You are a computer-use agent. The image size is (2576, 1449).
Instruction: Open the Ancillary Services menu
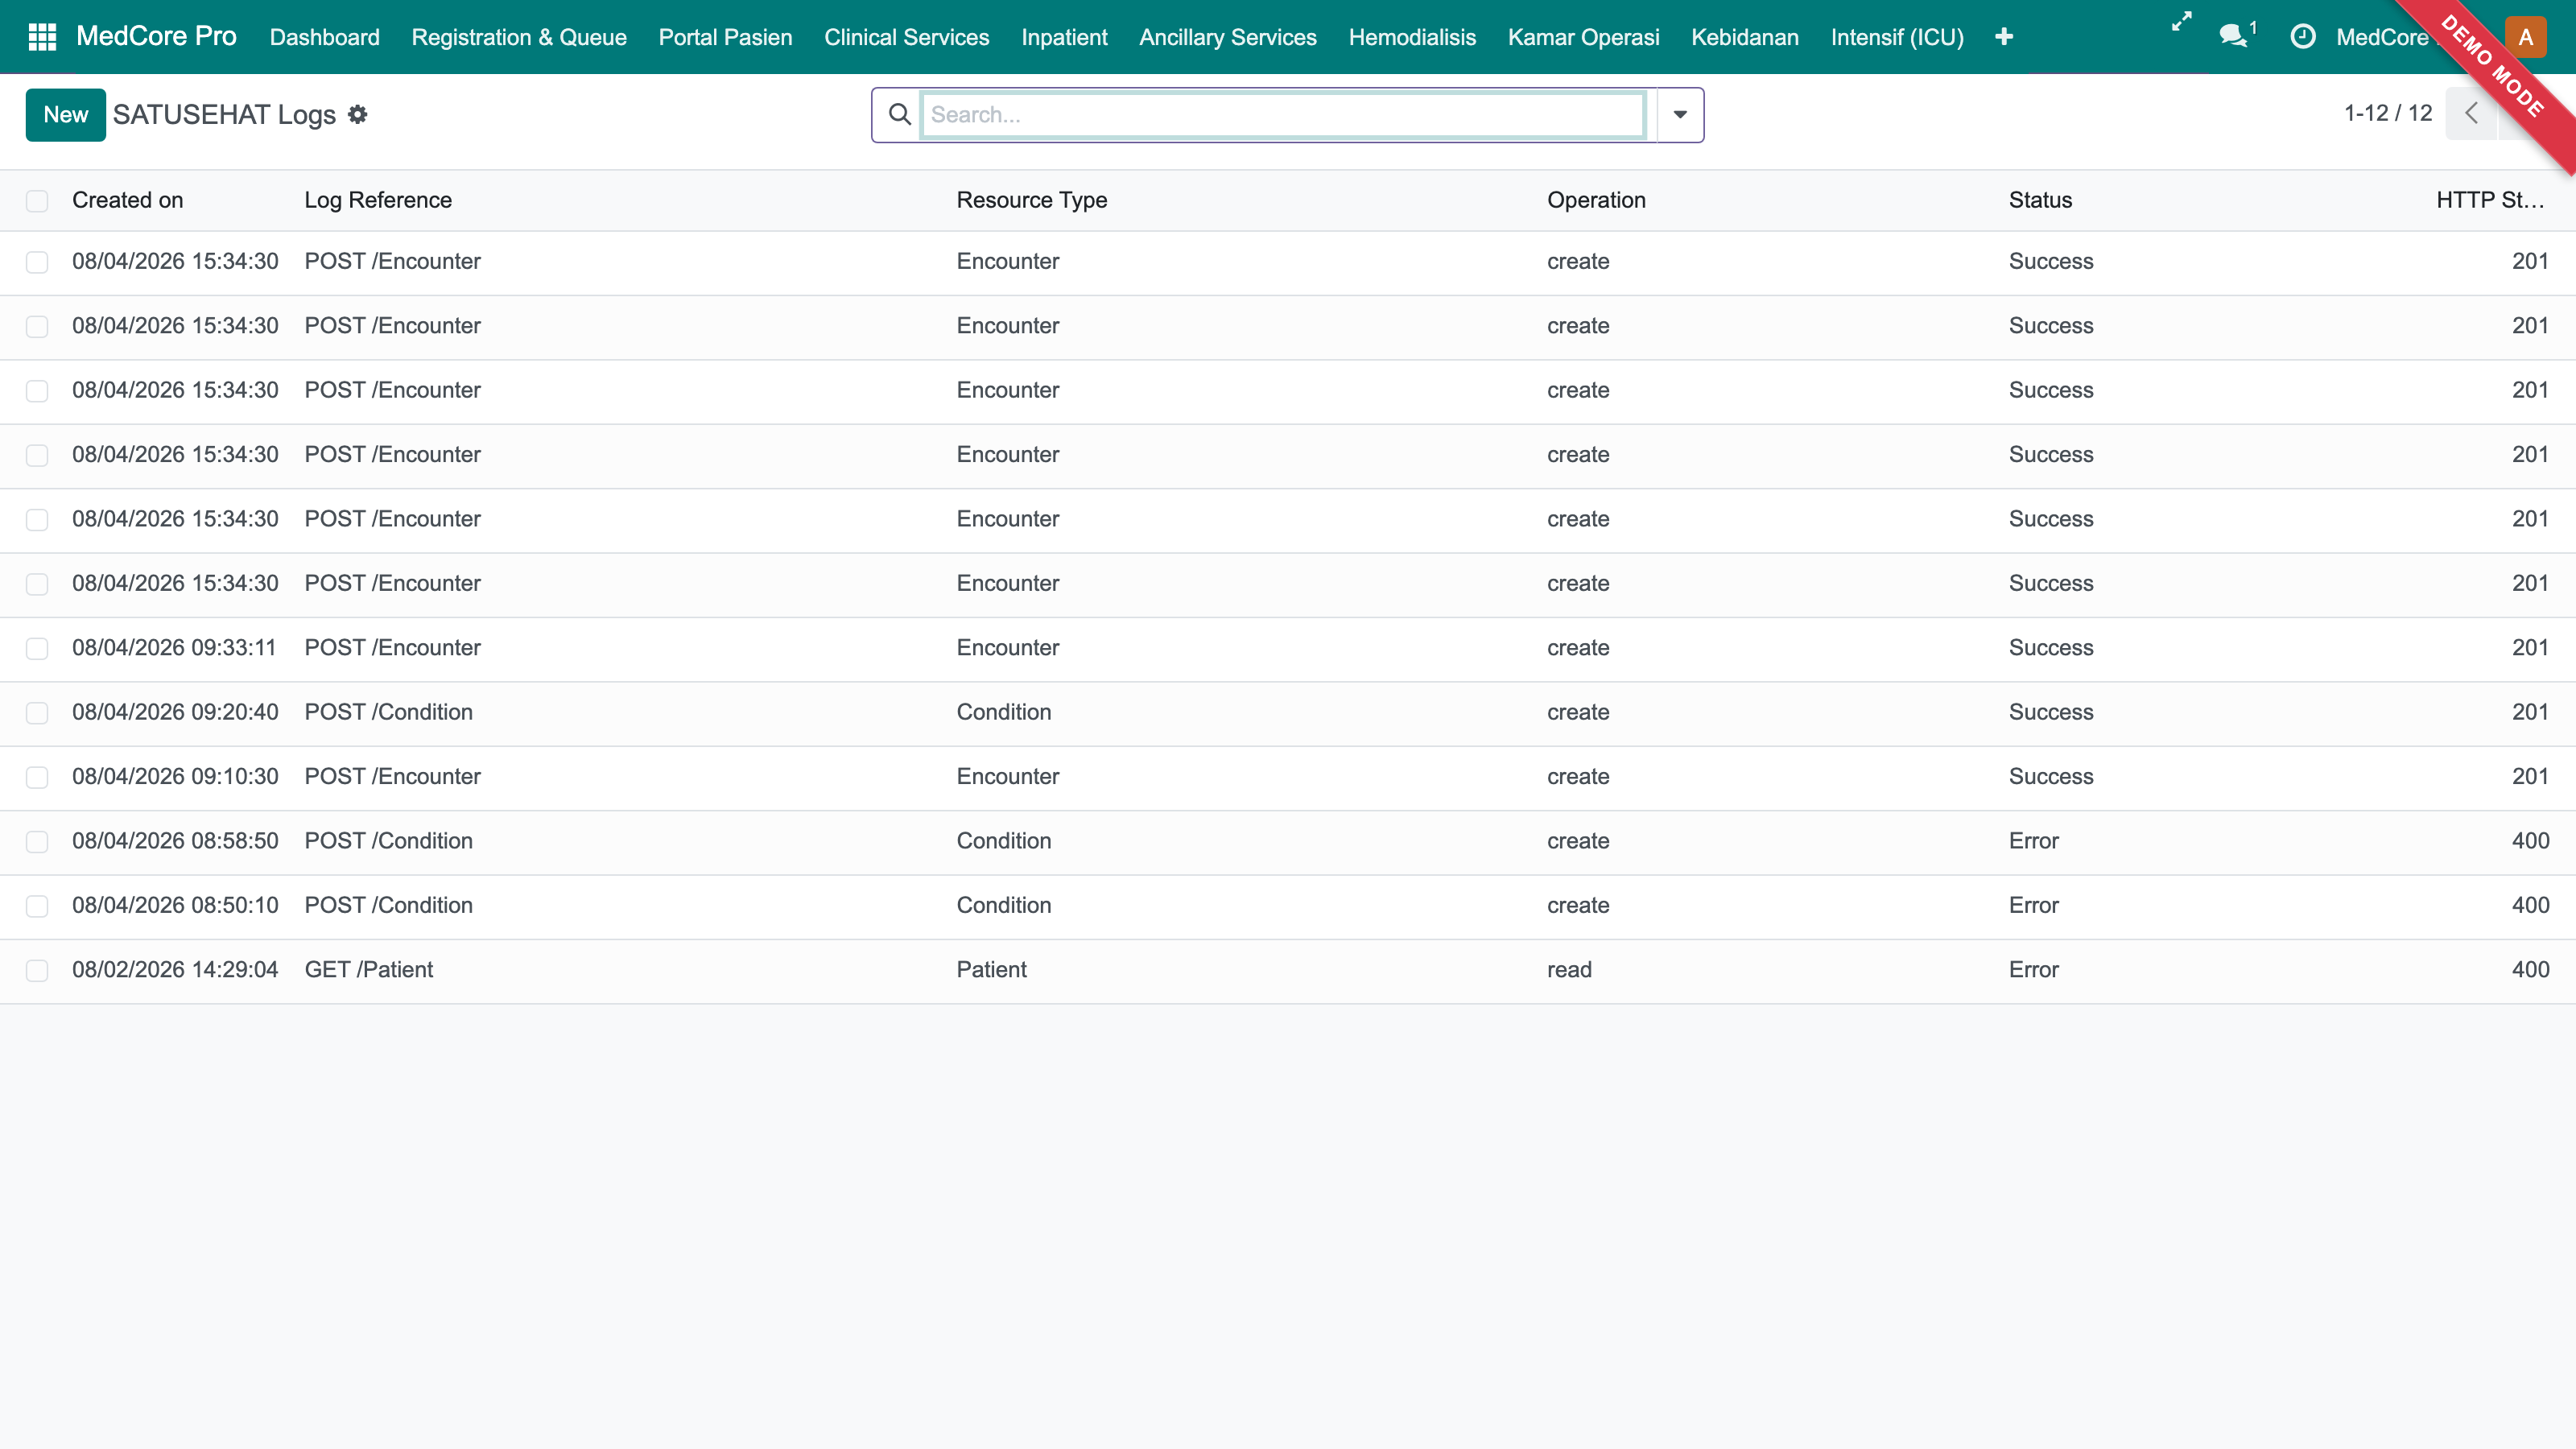pos(1228,37)
